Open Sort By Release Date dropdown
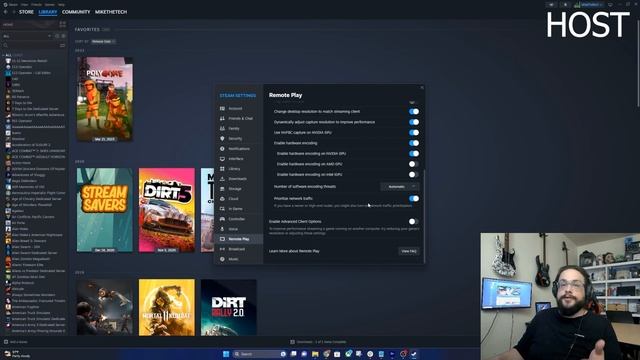The image size is (640, 360). 103,42
